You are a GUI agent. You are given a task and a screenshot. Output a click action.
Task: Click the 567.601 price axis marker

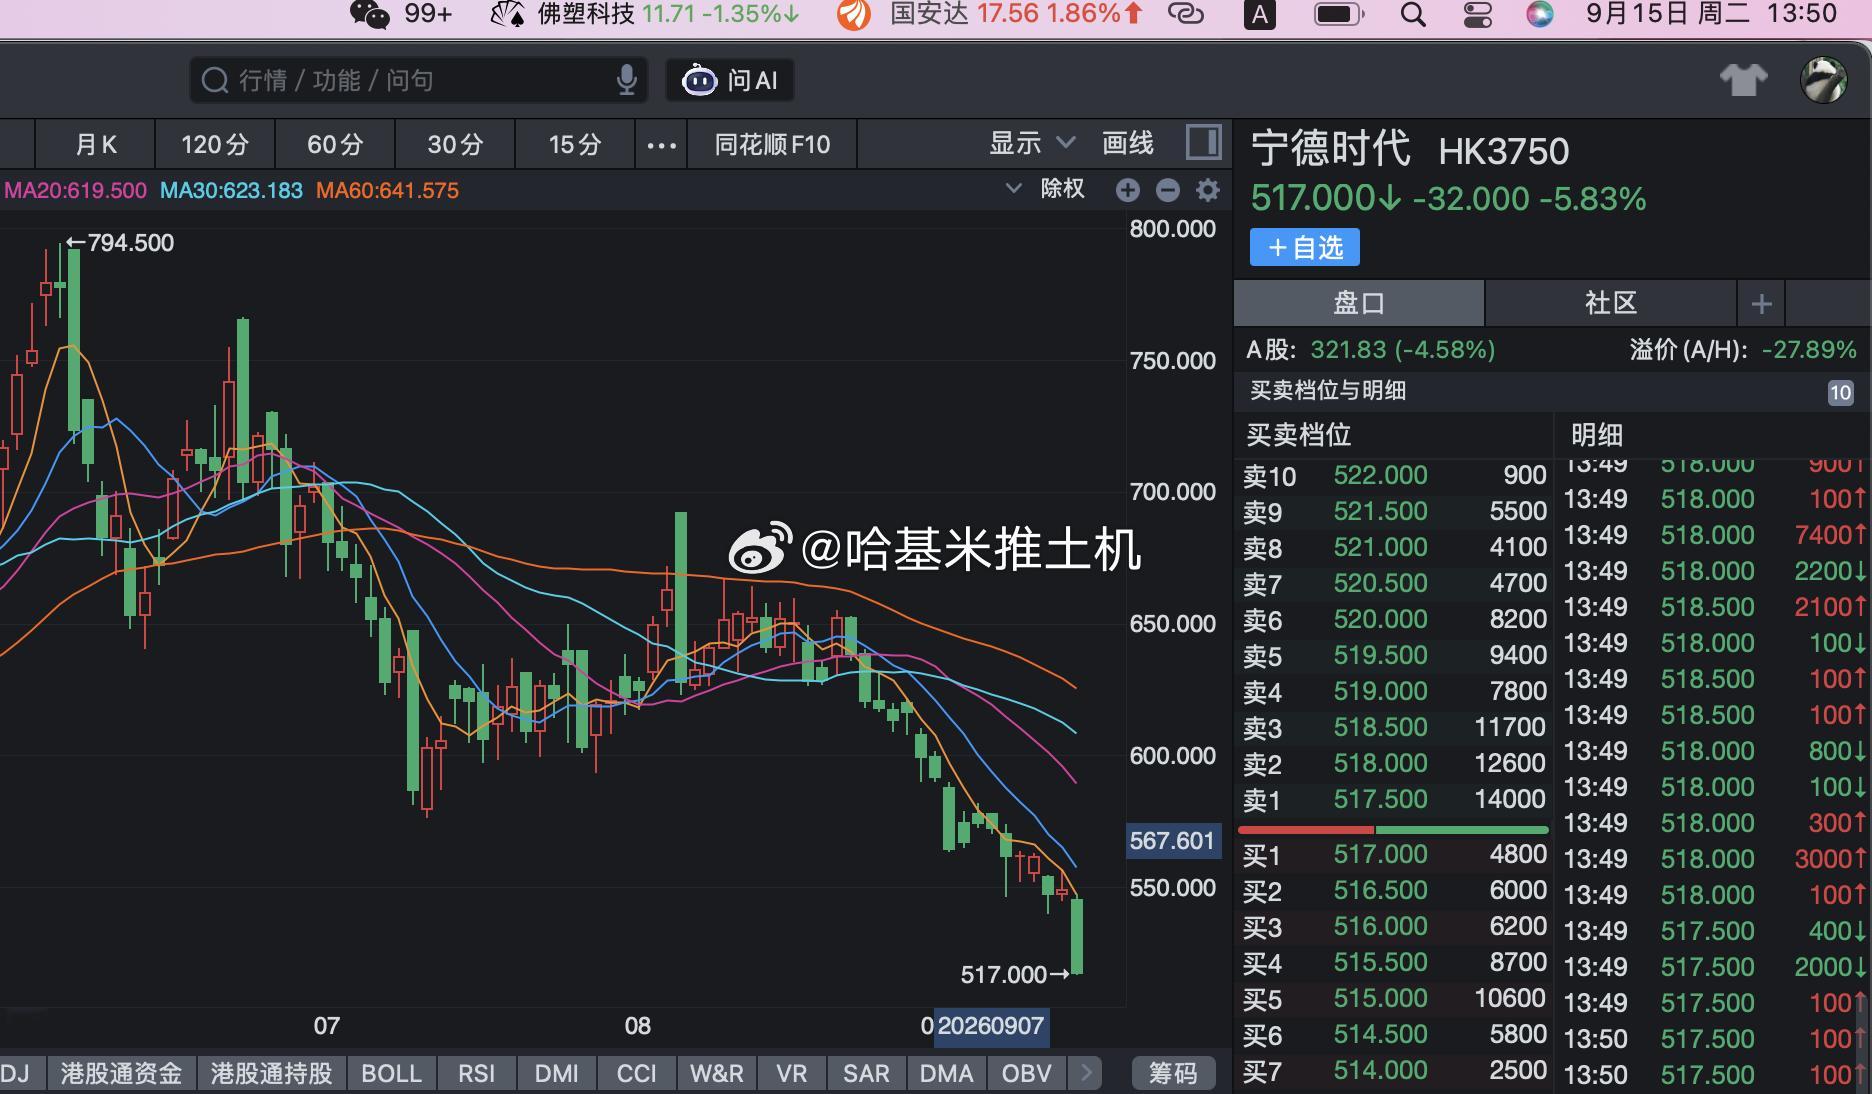tap(1172, 841)
